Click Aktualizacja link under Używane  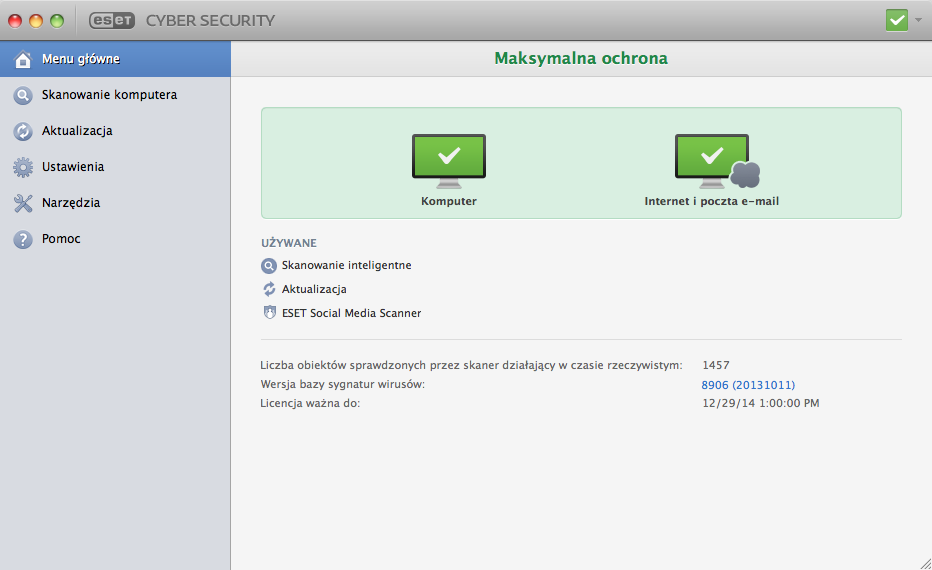pyautogui.click(x=314, y=289)
